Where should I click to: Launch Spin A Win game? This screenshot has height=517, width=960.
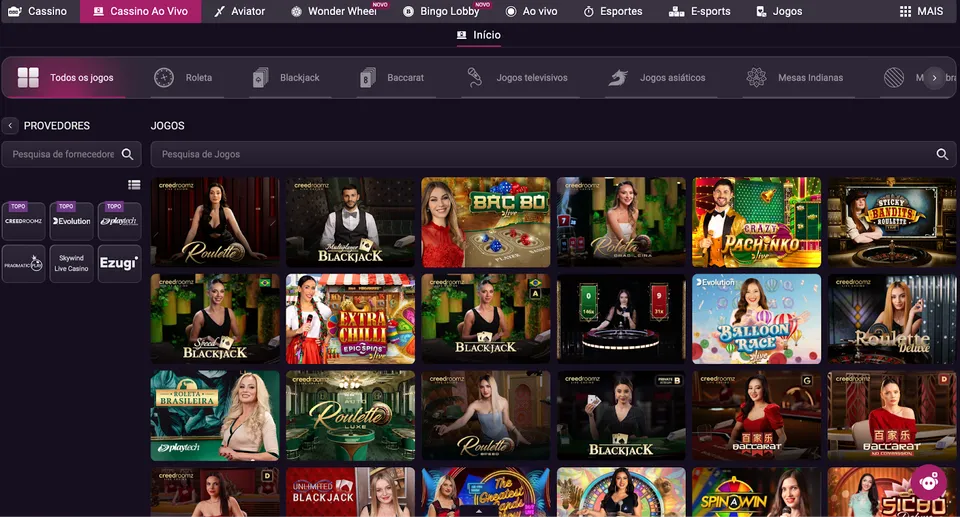(756, 492)
